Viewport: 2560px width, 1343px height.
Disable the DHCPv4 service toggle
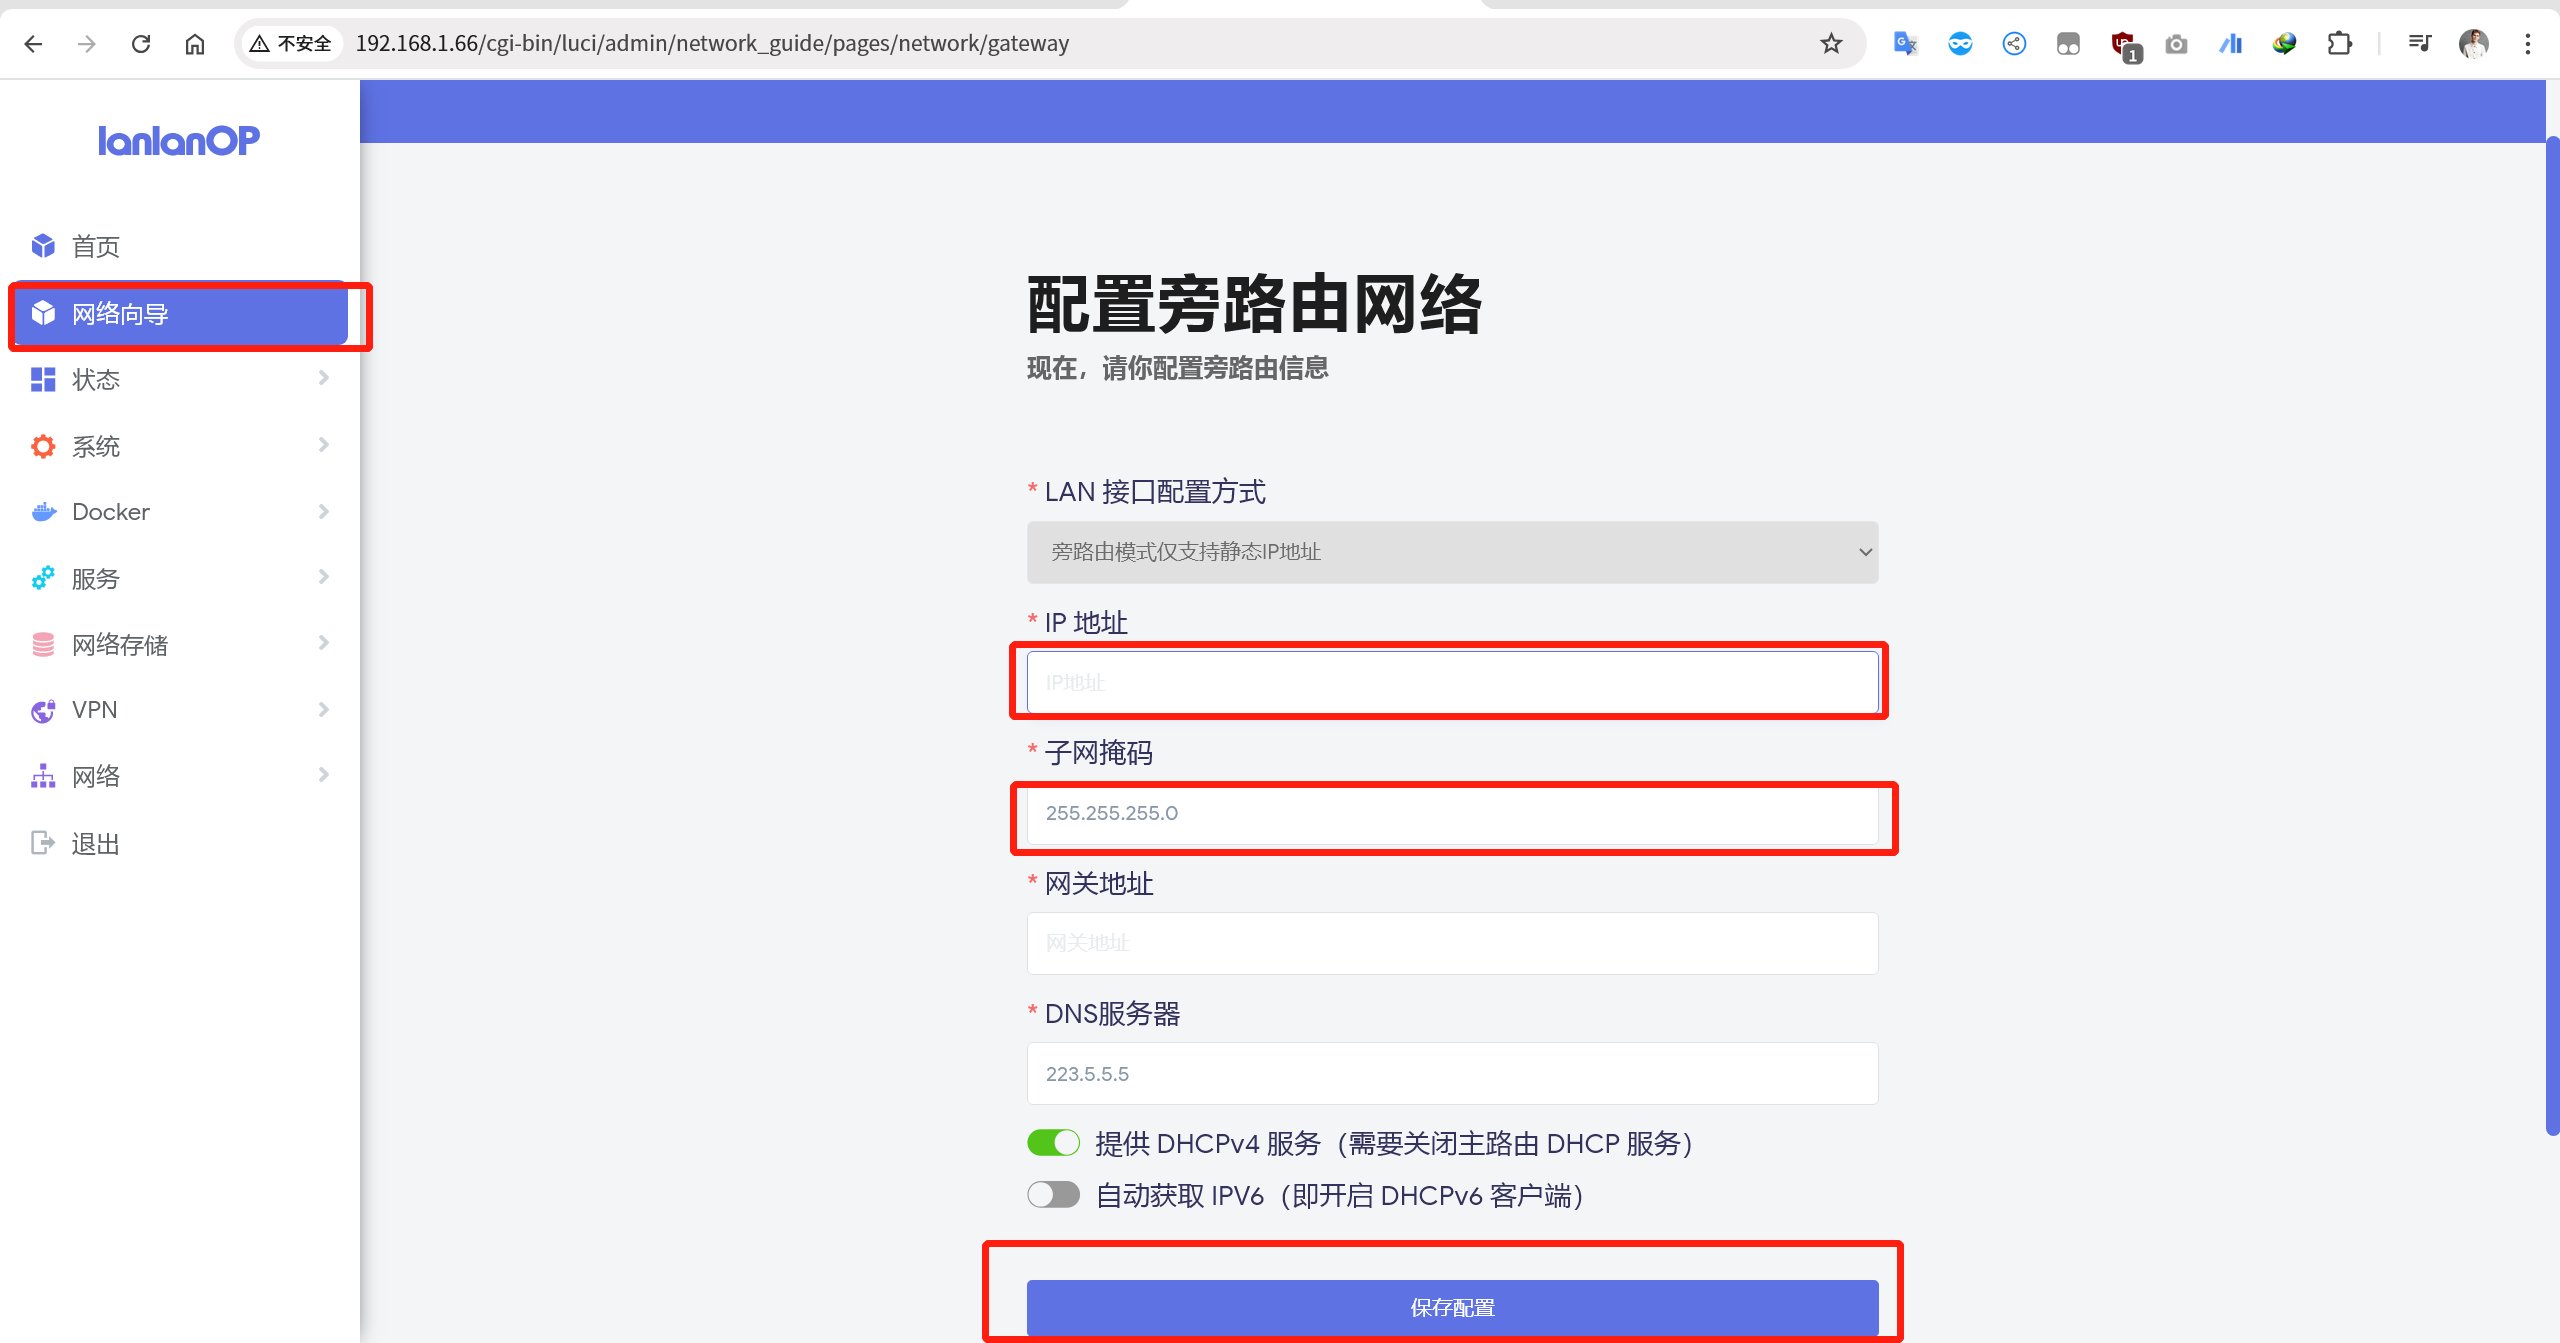point(1053,1142)
